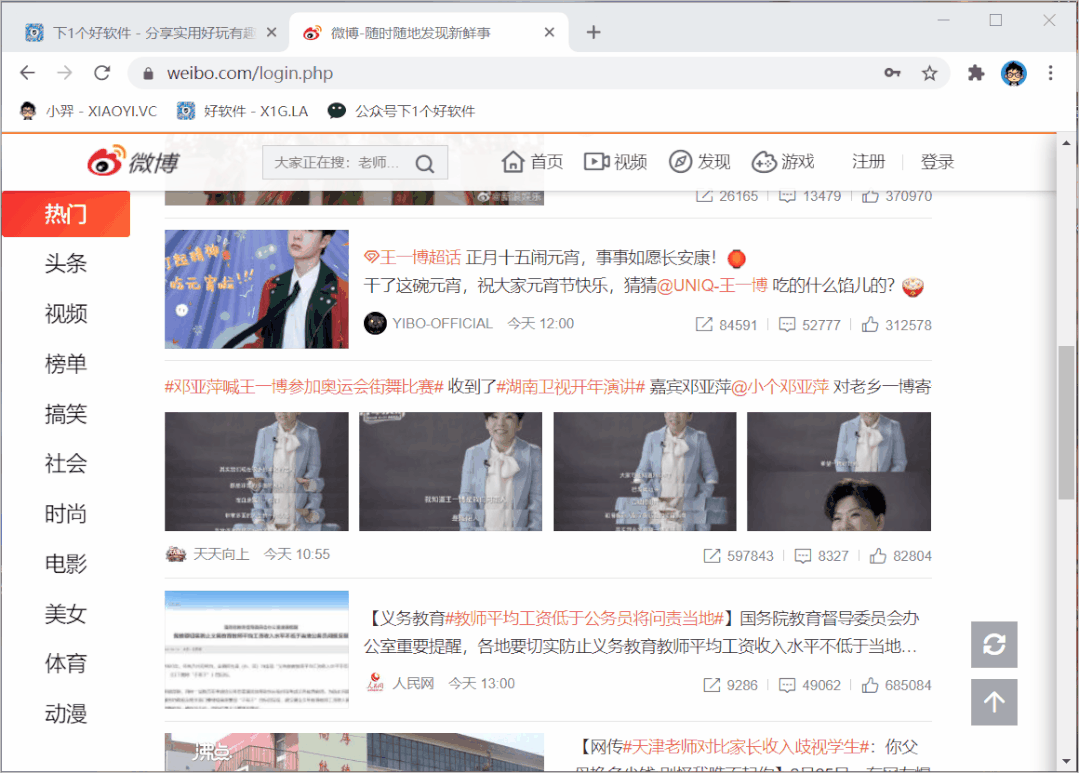The image size is (1079, 773).
Task: Click the YIBO-OFFICIAL avatar
Action: pyautogui.click(x=375, y=323)
